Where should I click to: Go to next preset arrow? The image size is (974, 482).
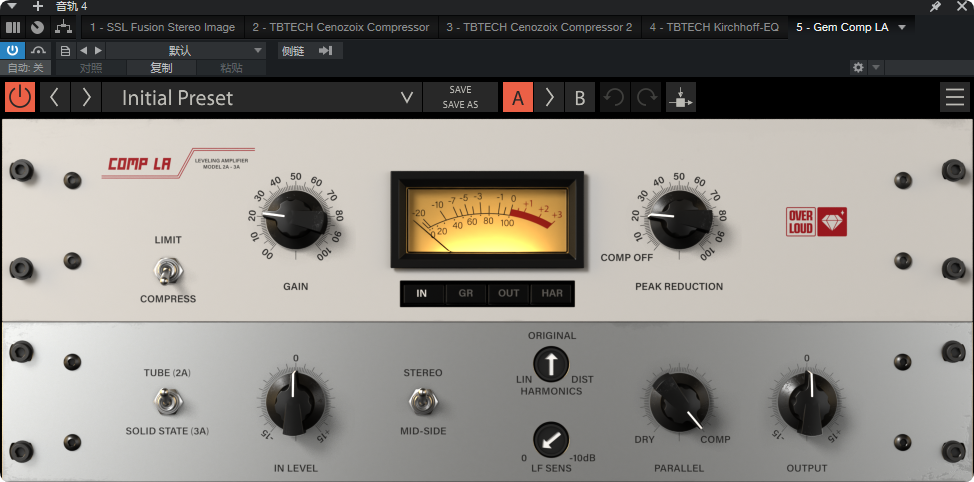pos(86,98)
